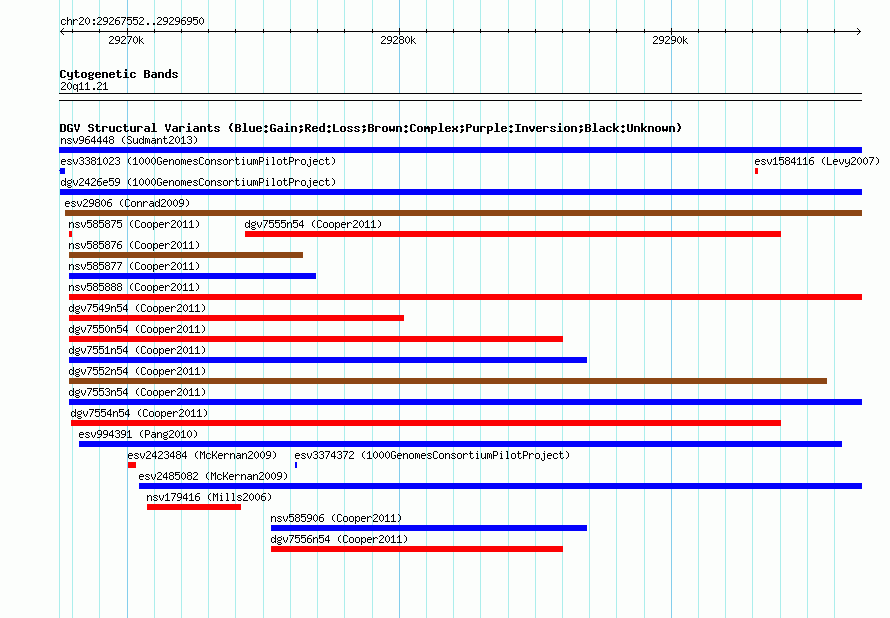Open the esv3381023 (1000GenomesConsortiumPilotProject) label
Image resolution: width=890 pixels, height=618 pixels.
(x=198, y=161)
